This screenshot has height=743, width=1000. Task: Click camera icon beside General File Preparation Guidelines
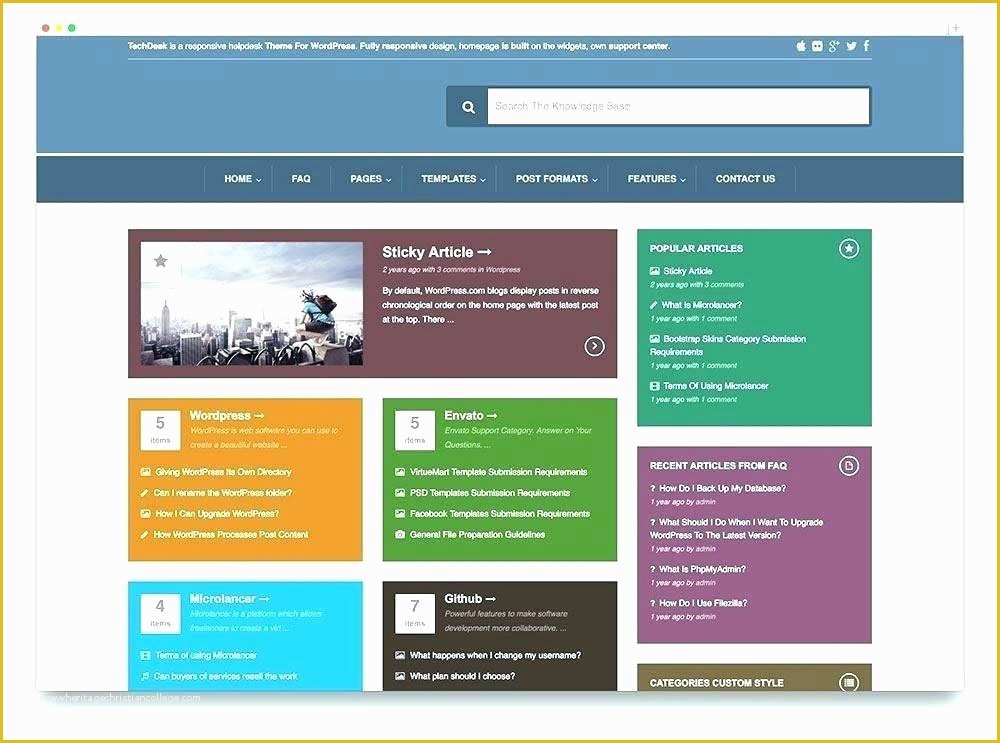(400, 534)
